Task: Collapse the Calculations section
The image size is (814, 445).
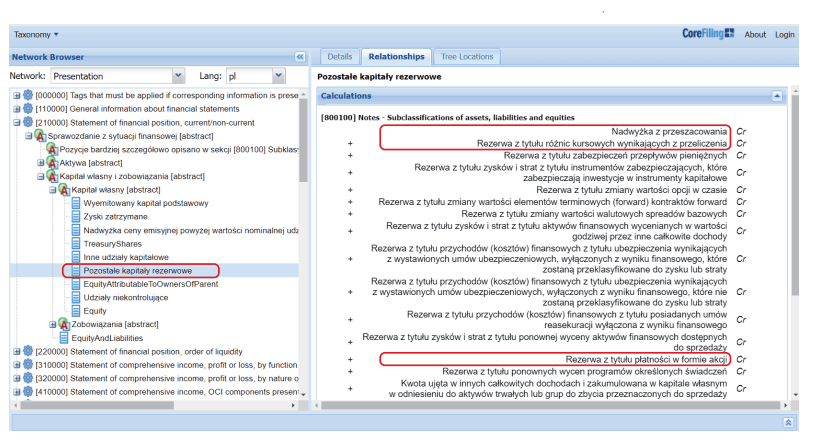Action: [777, 96]
